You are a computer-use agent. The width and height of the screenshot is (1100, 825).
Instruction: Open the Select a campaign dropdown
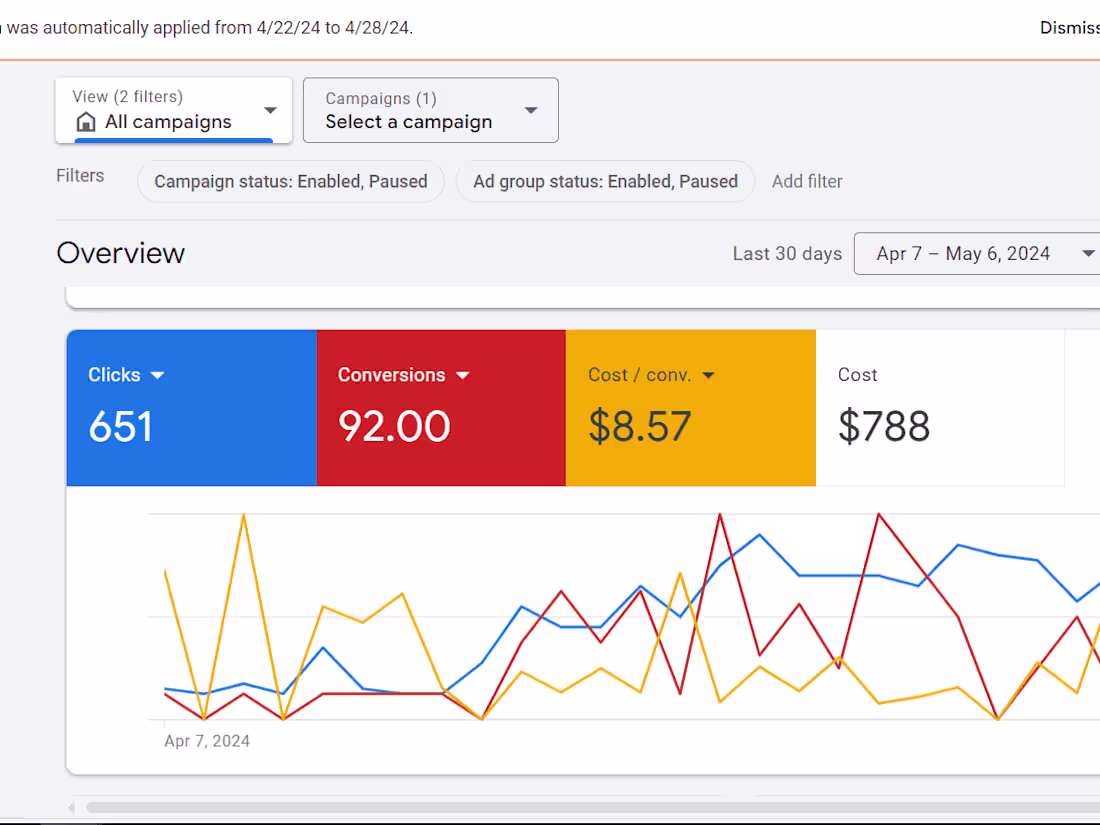coord(430,110)
